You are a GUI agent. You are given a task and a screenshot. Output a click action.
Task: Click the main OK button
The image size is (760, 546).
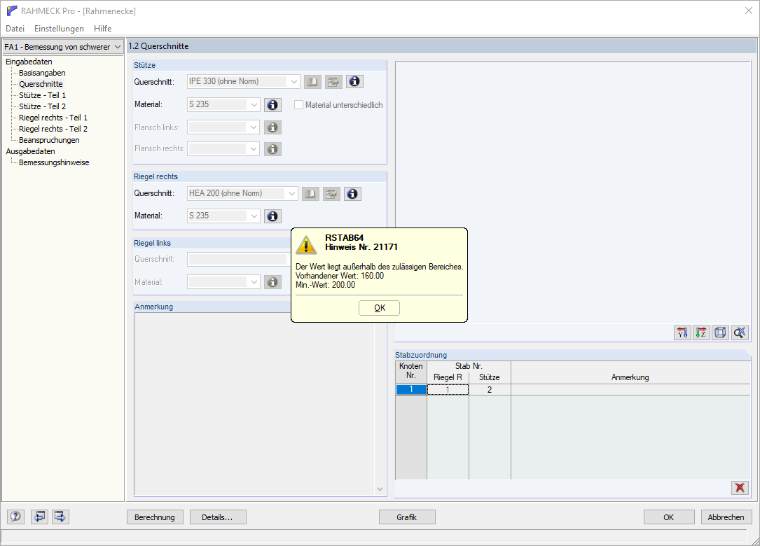click(669, 517)
